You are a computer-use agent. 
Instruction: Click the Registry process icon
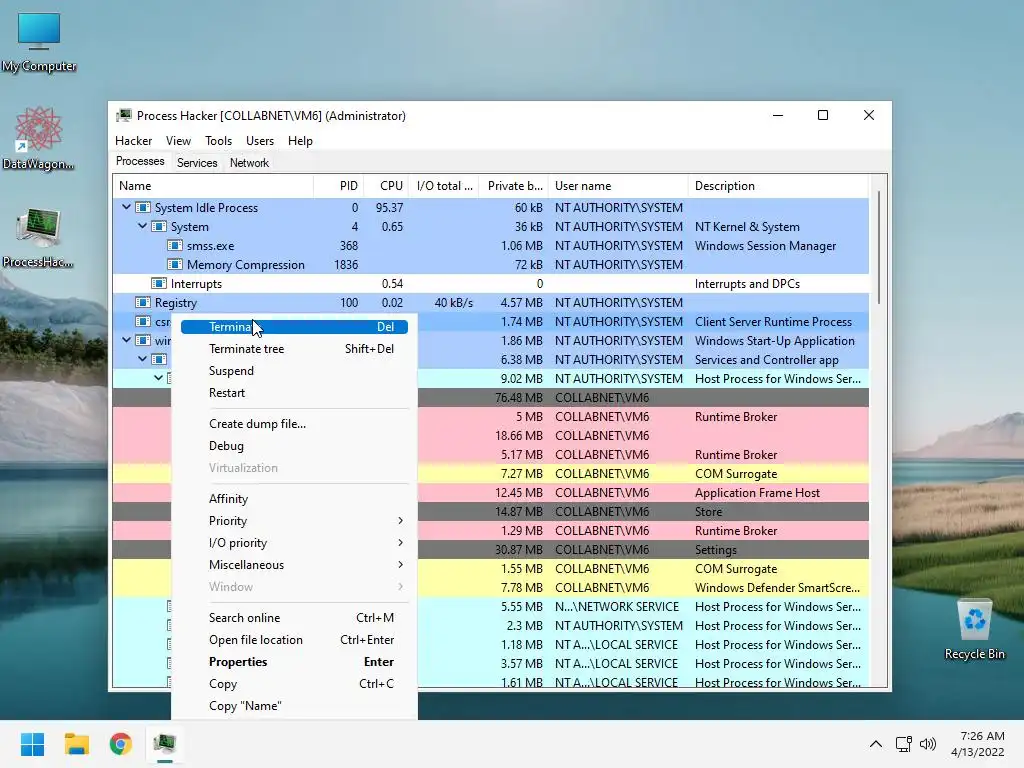pyautogui.click(x=142, y=302)
